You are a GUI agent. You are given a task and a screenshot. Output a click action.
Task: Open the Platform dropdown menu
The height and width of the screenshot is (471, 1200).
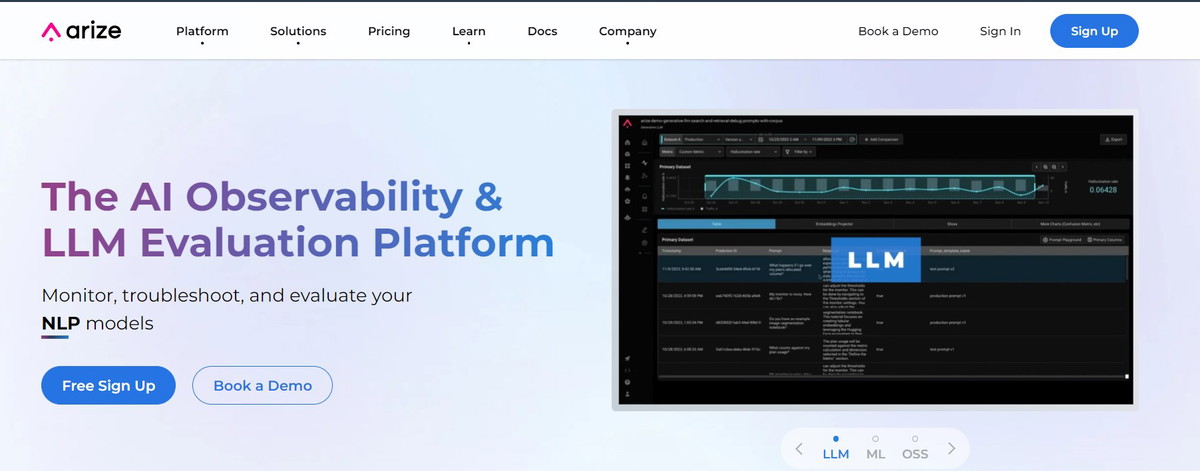tap(202, 31)
